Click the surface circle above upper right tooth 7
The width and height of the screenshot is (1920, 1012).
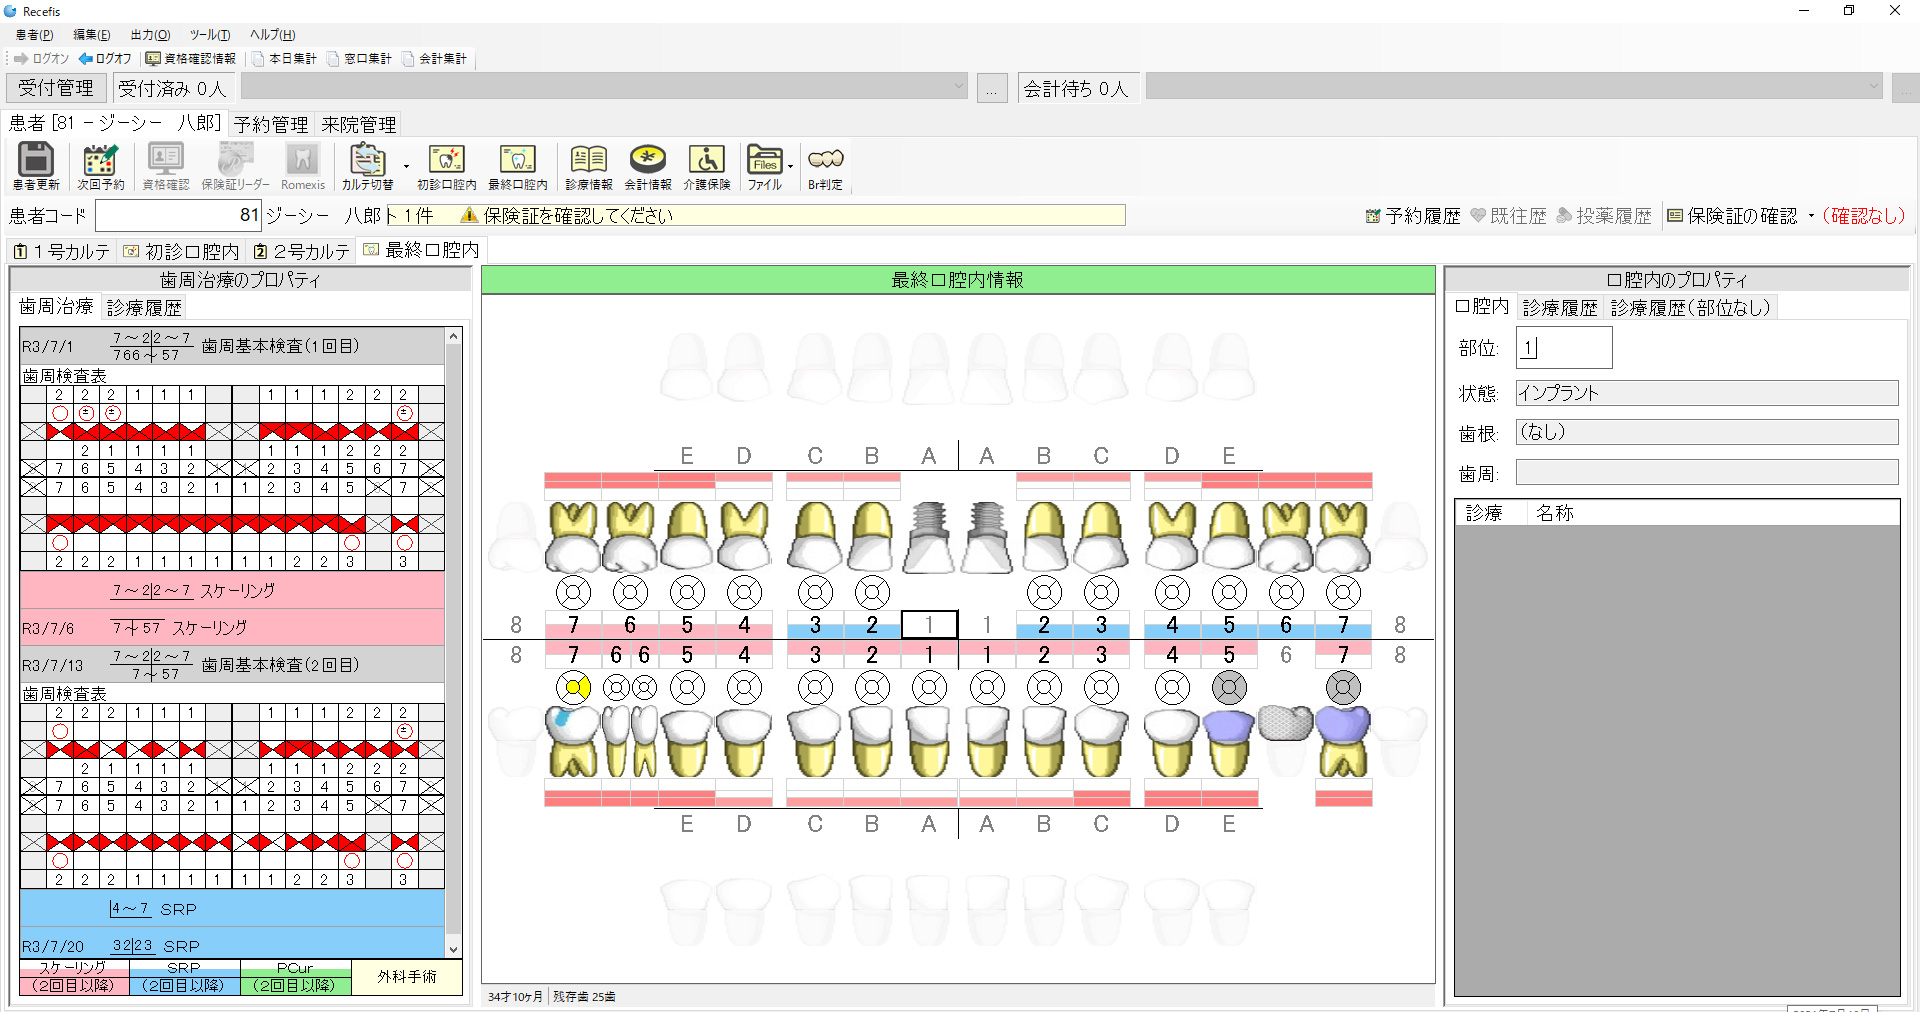tap(573, 592)
